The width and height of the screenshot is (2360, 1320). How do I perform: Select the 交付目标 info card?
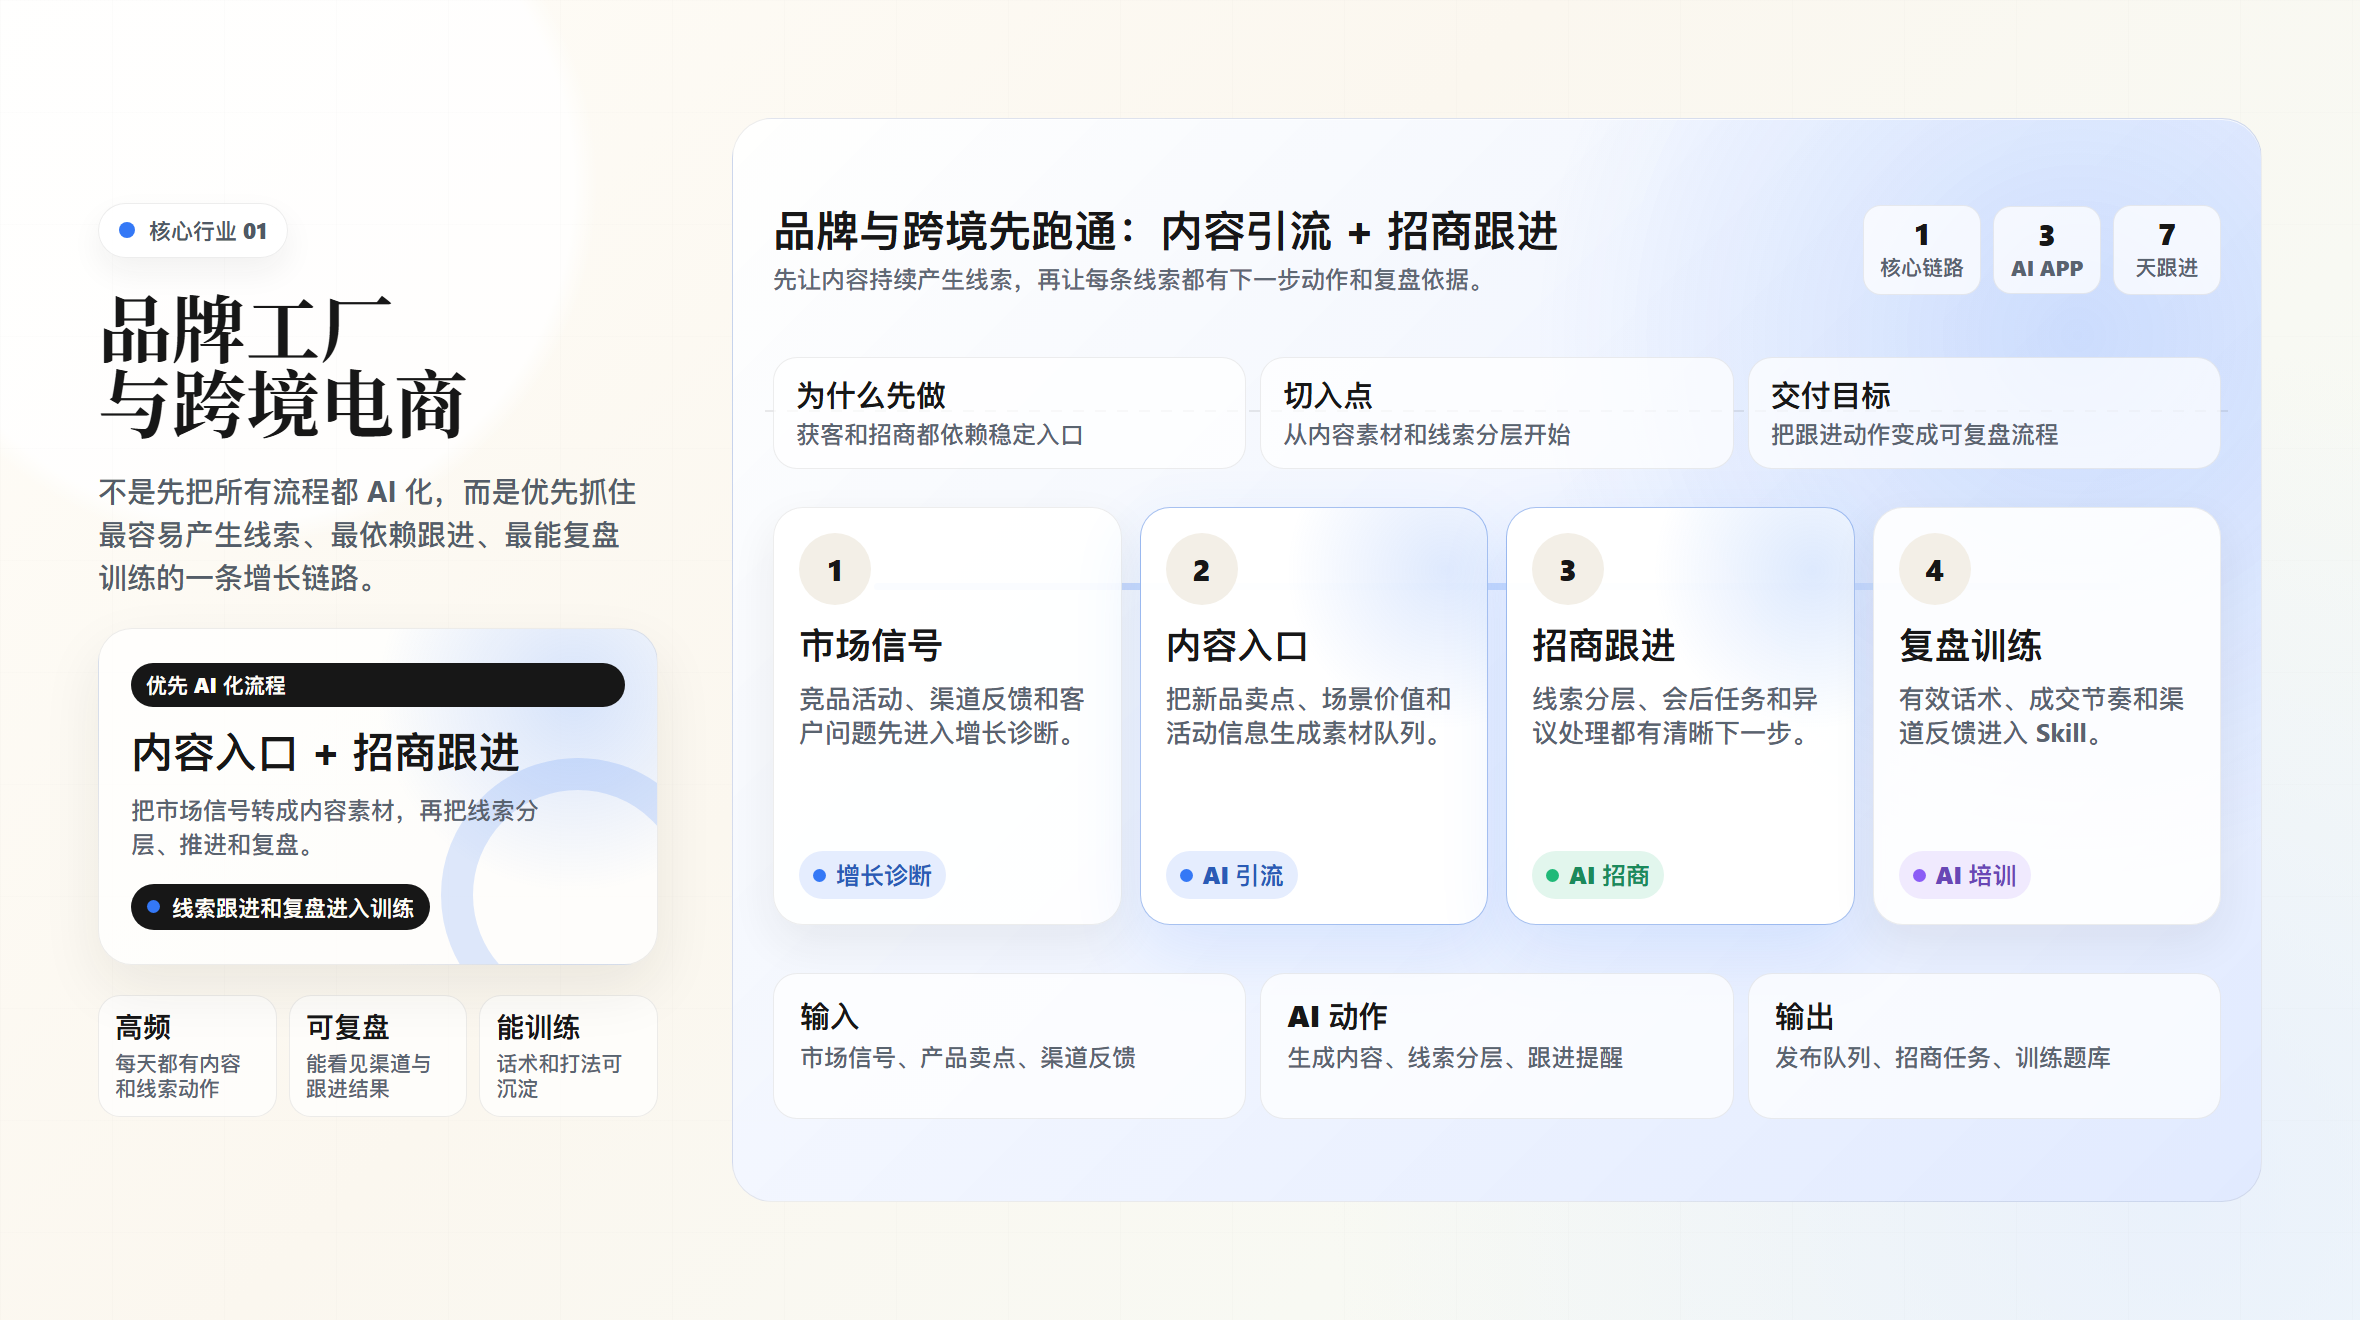(x=1984, y=413)
